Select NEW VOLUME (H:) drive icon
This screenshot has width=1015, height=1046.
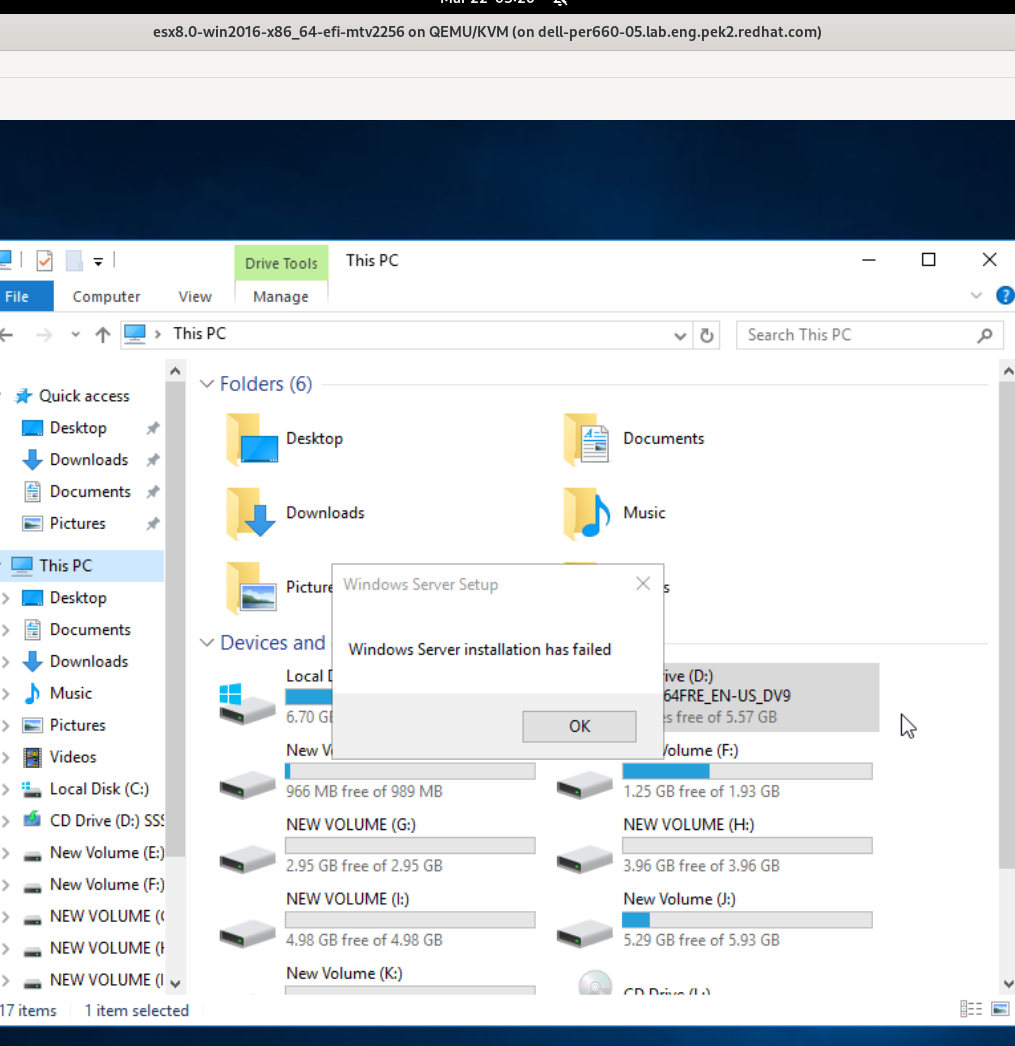pyautogui.click(x=584, y=859)
